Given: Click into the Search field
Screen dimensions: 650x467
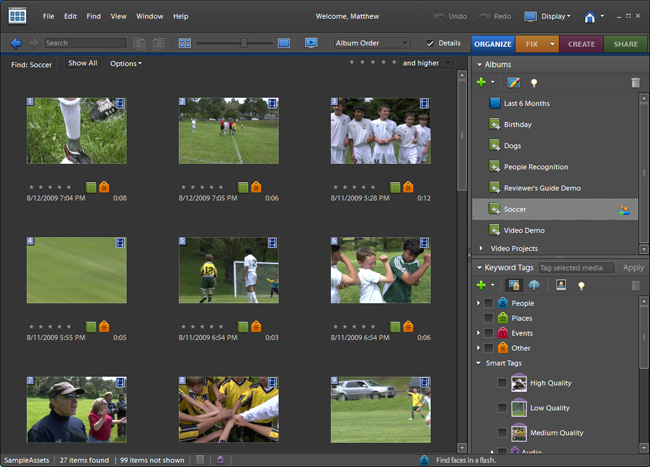Looking at the screenshot, I should [85, 43].
